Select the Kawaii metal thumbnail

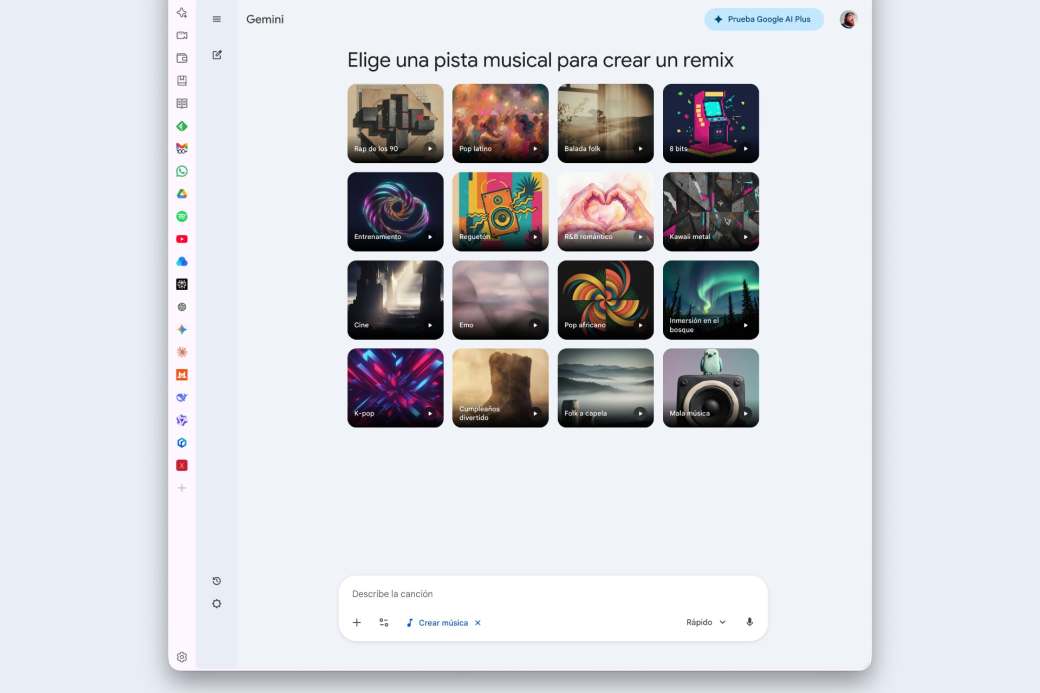pos(710,210)
